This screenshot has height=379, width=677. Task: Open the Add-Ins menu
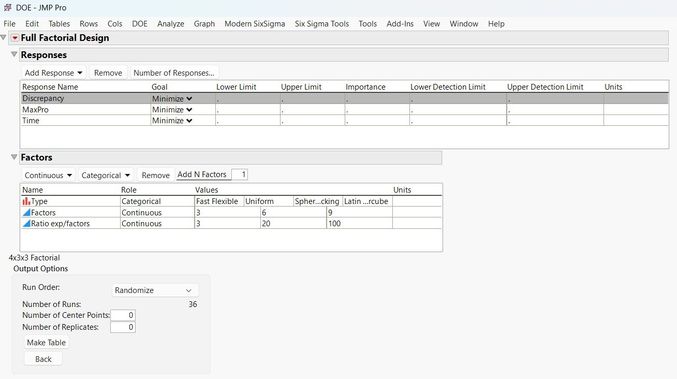(400, 24)
